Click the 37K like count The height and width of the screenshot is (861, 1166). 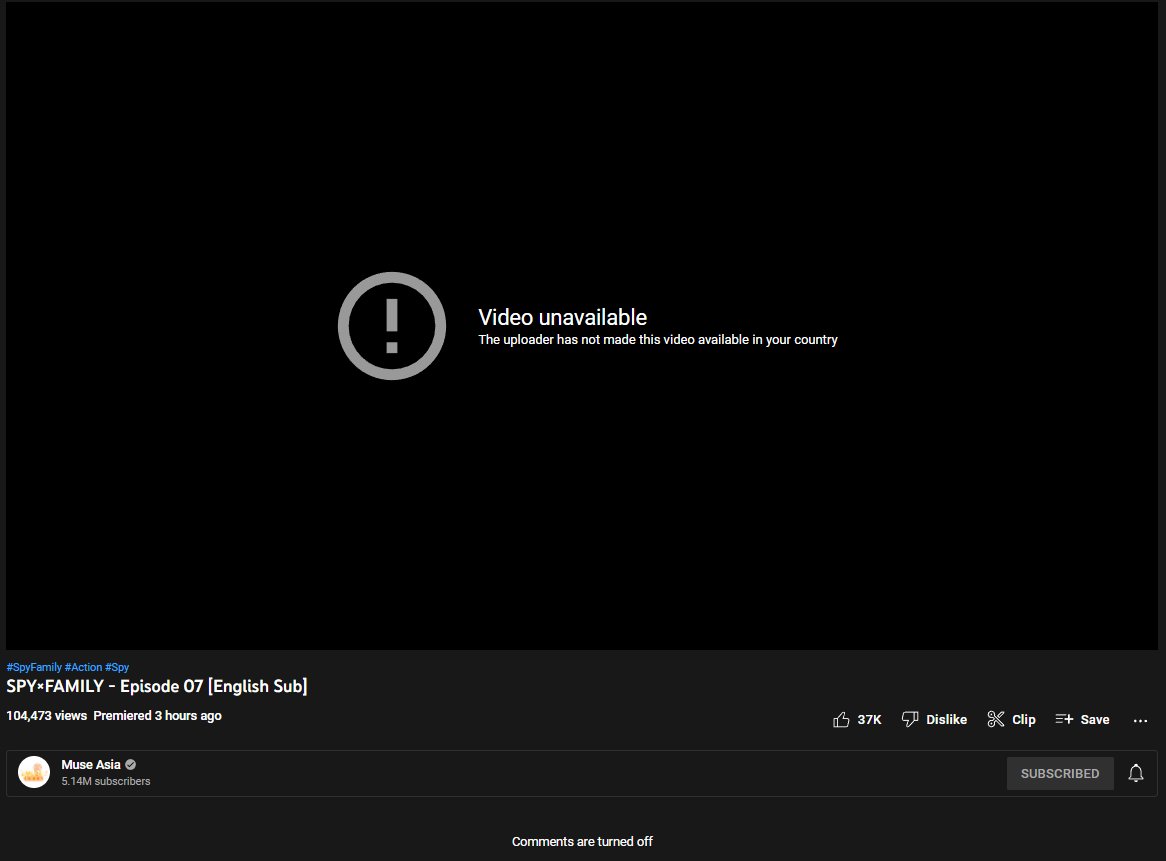869,720
